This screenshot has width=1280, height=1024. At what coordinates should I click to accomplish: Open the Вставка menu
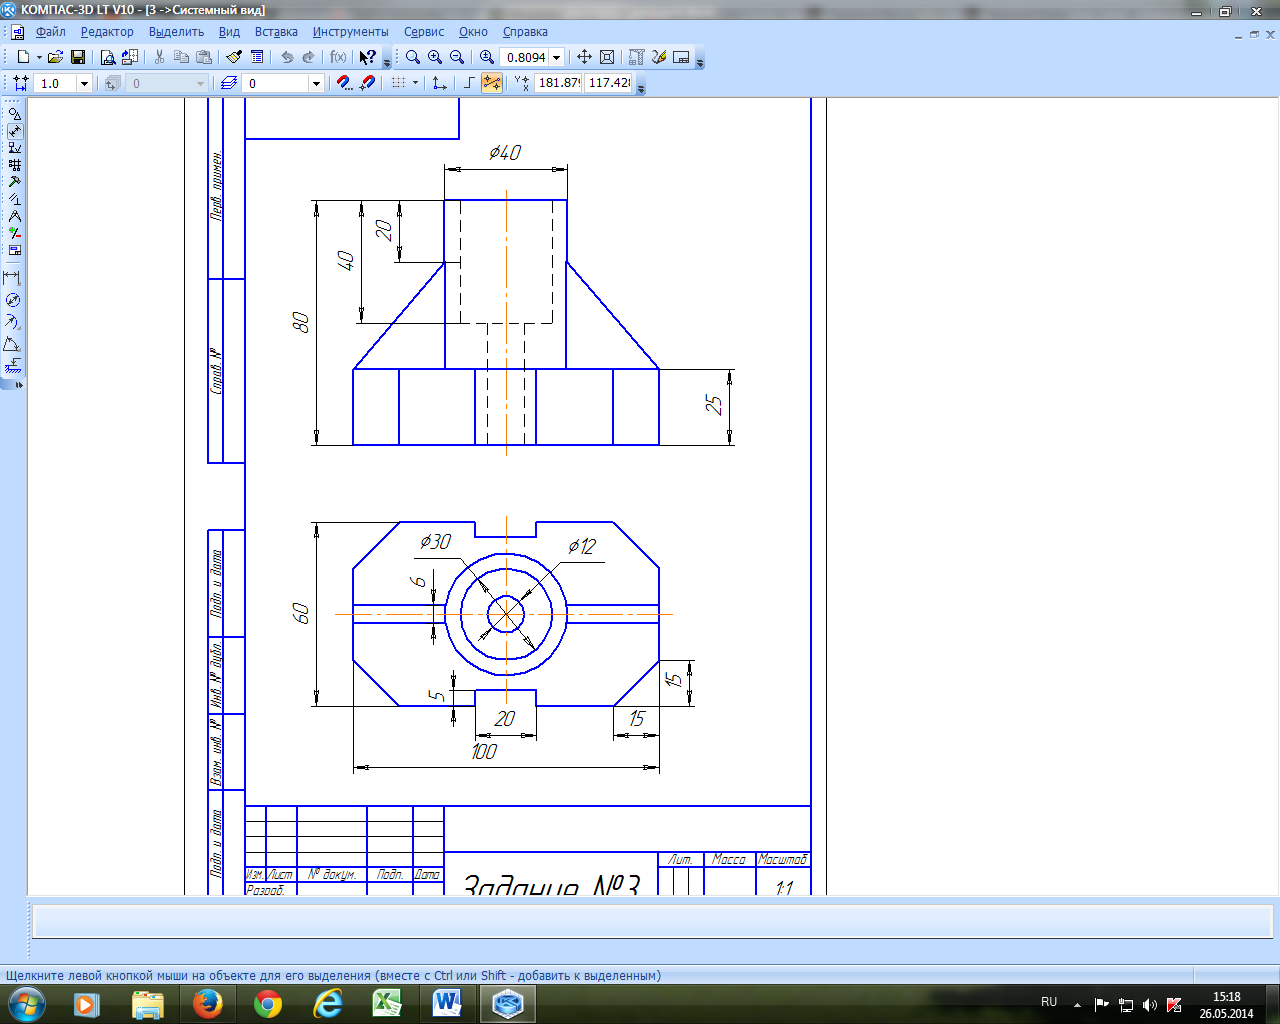(276, 32)
